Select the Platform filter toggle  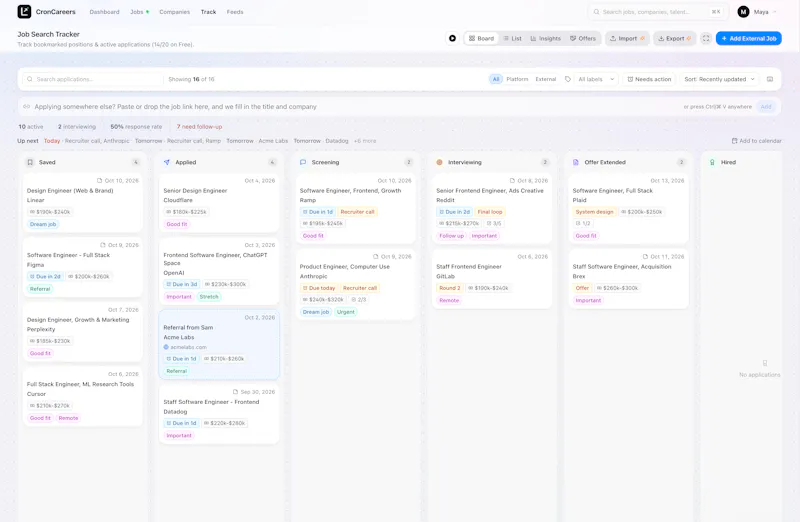click(x=517, y=79)
